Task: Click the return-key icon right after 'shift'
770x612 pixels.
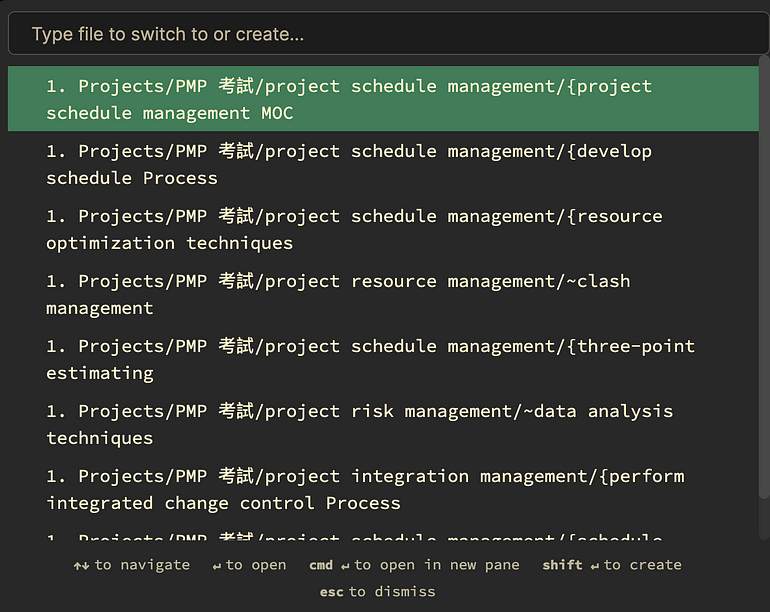Action: (x=594, y=566)
